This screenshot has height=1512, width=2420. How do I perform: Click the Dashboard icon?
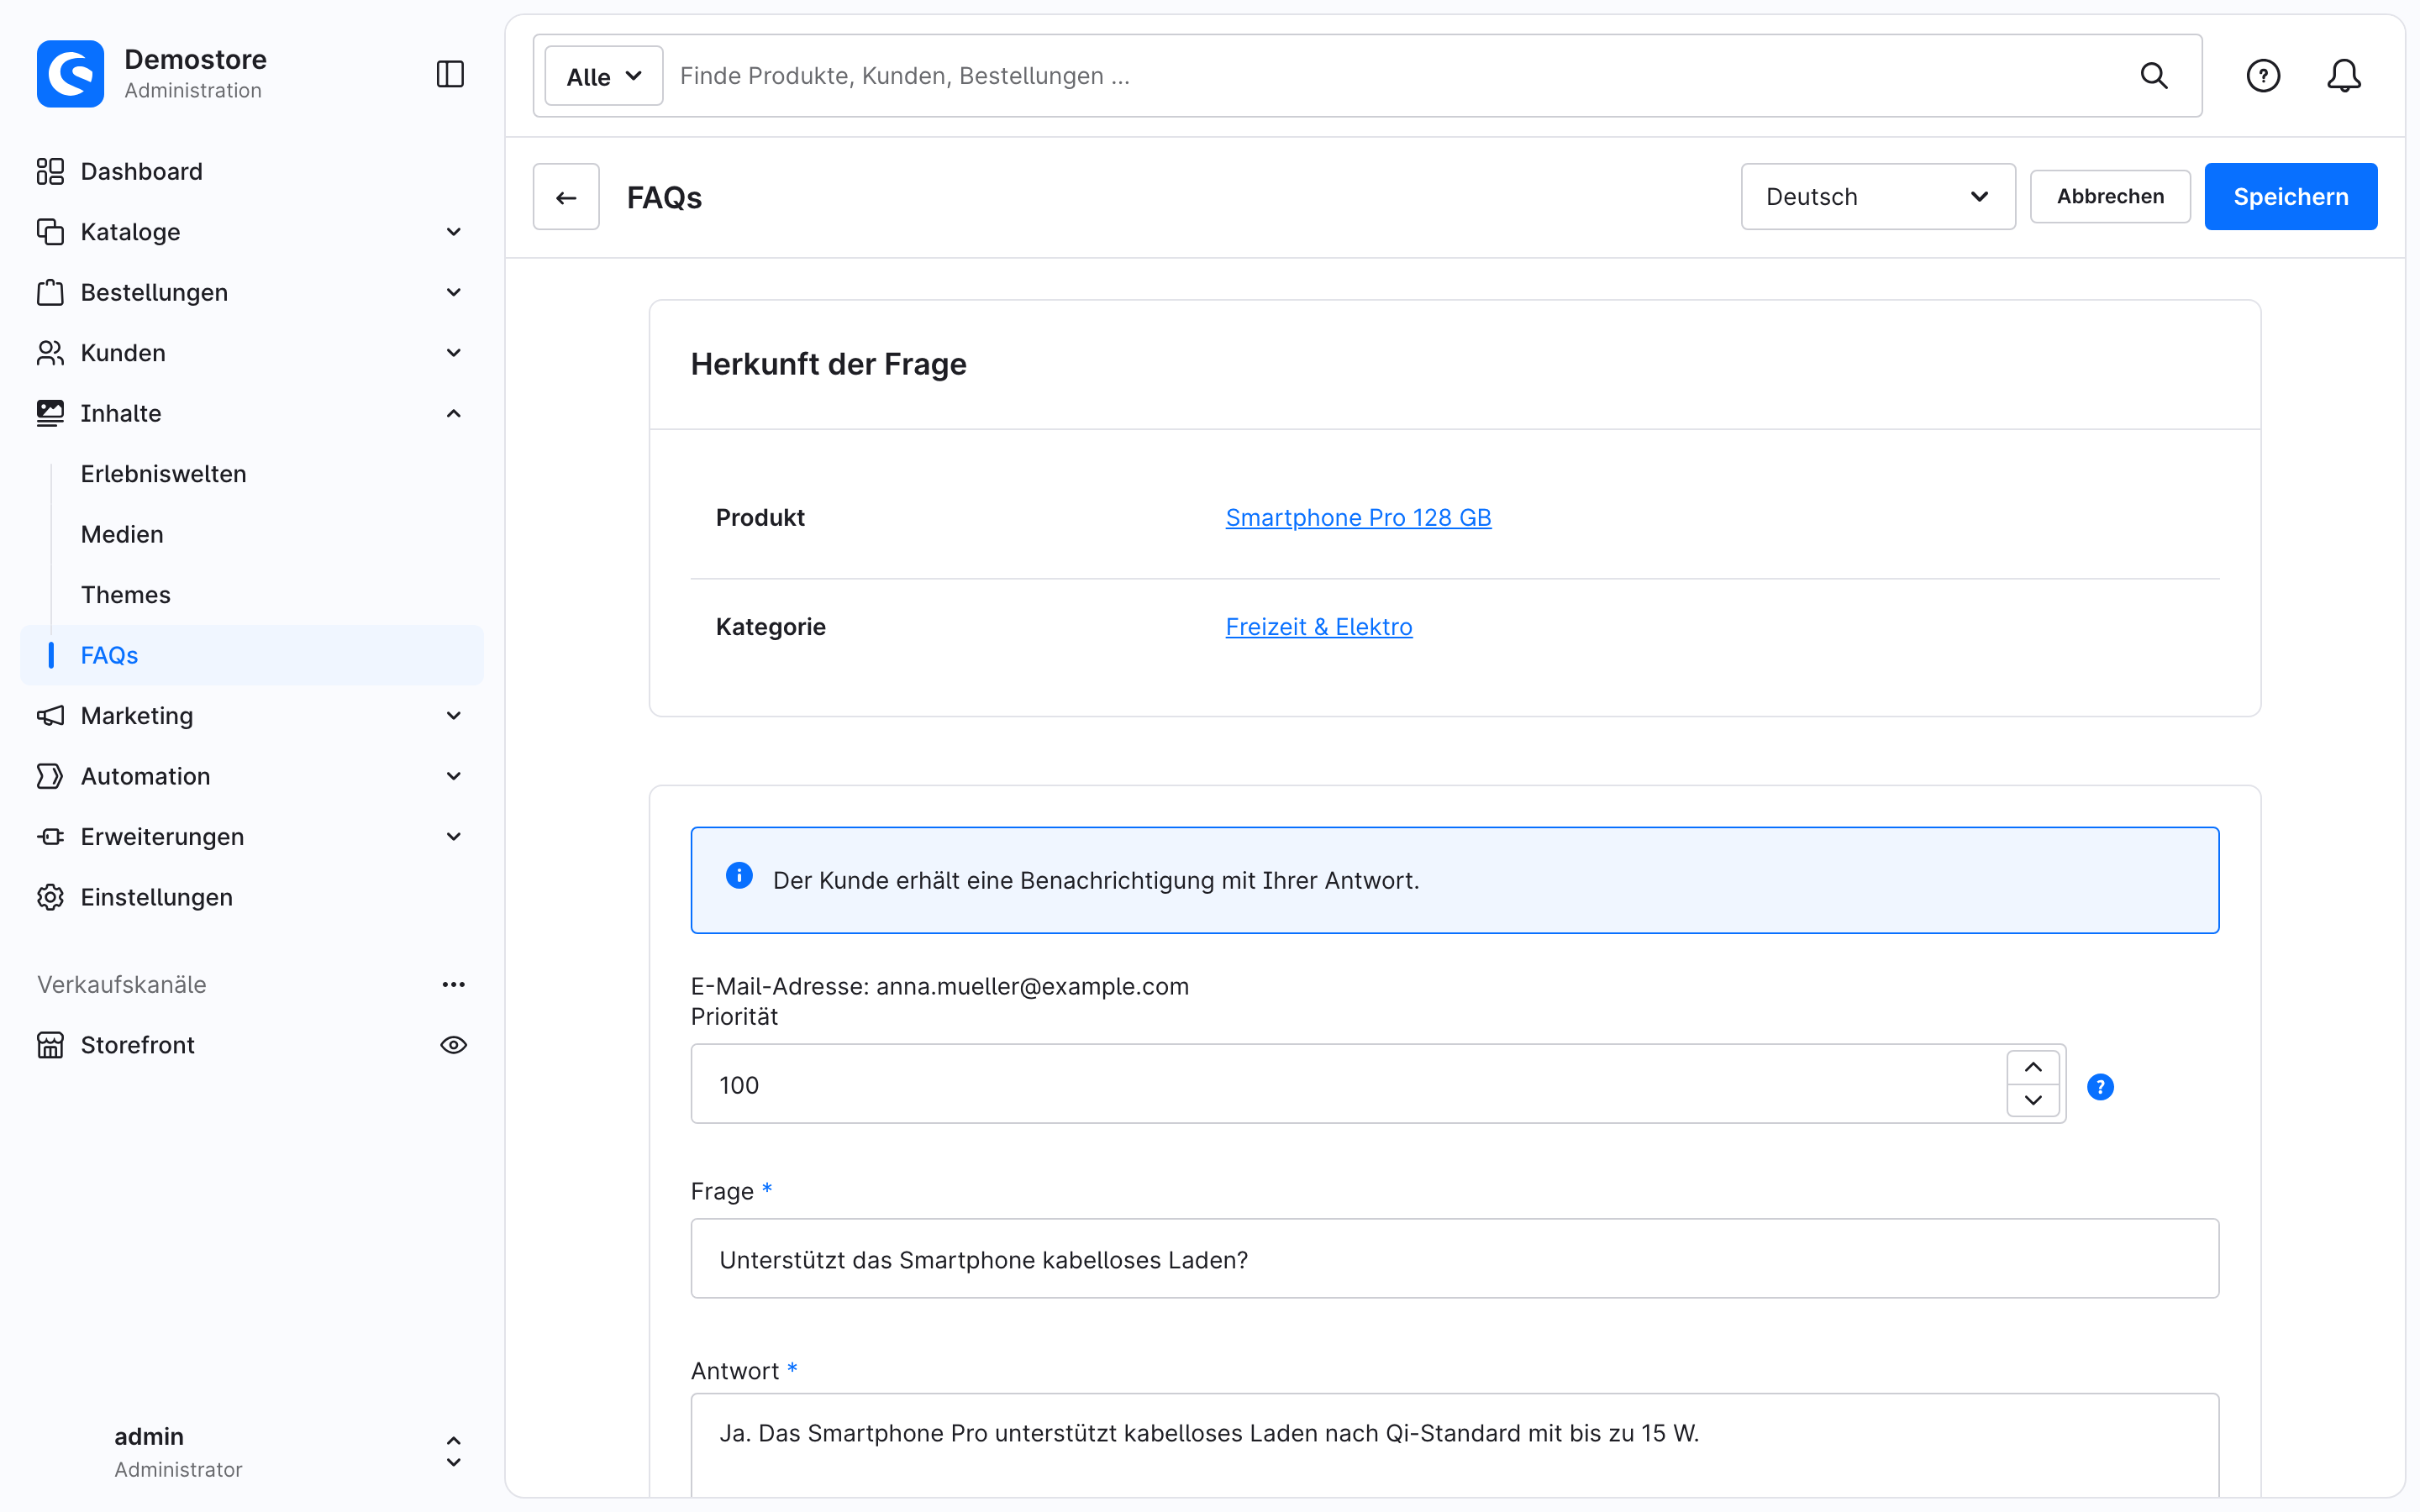tap(50, 172)
